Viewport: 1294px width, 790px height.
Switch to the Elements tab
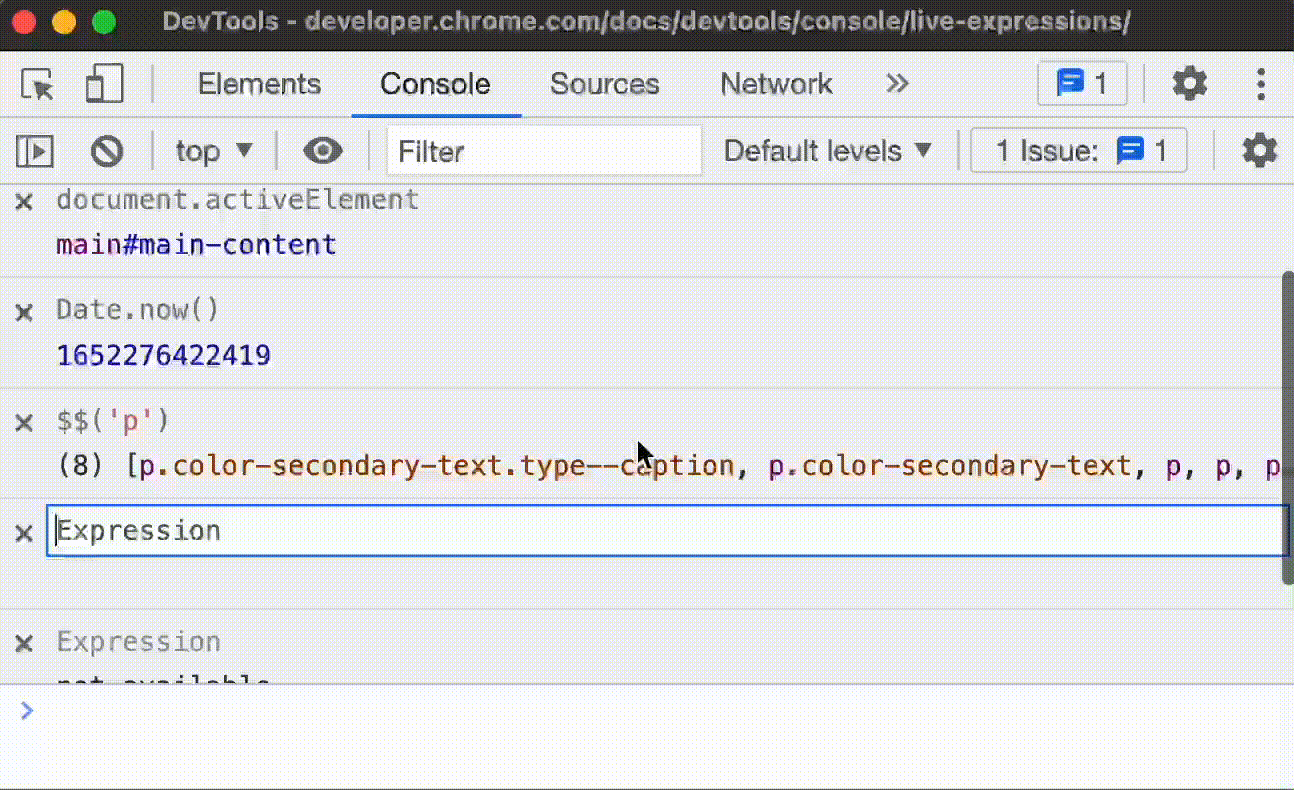click(259, 84)
